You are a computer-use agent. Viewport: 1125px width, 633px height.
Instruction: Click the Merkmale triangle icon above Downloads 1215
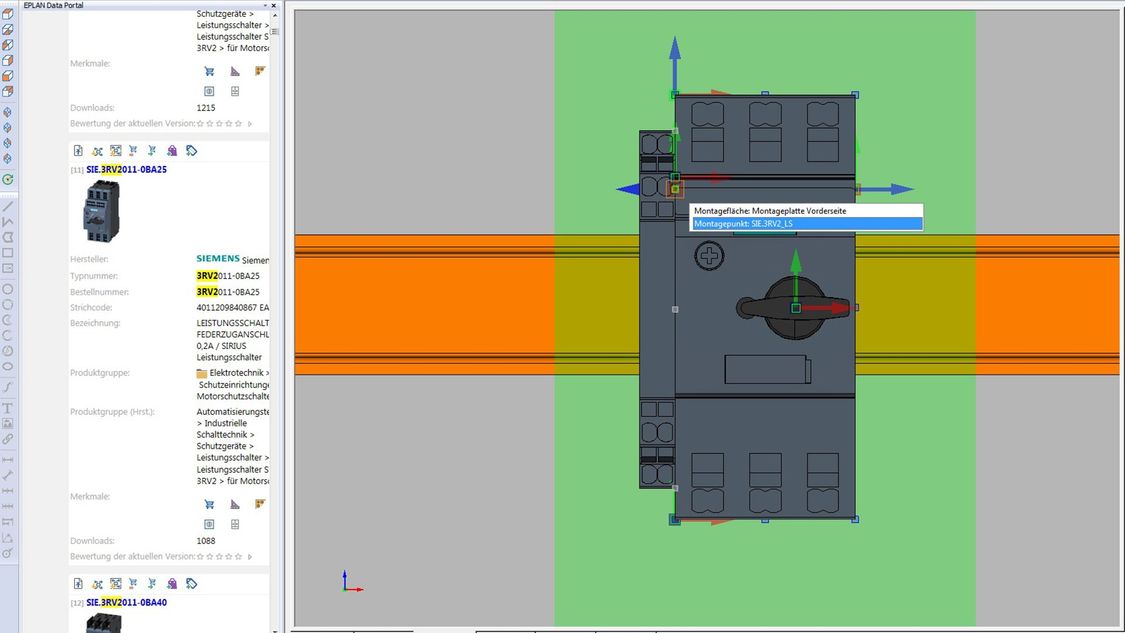point(235,71)
